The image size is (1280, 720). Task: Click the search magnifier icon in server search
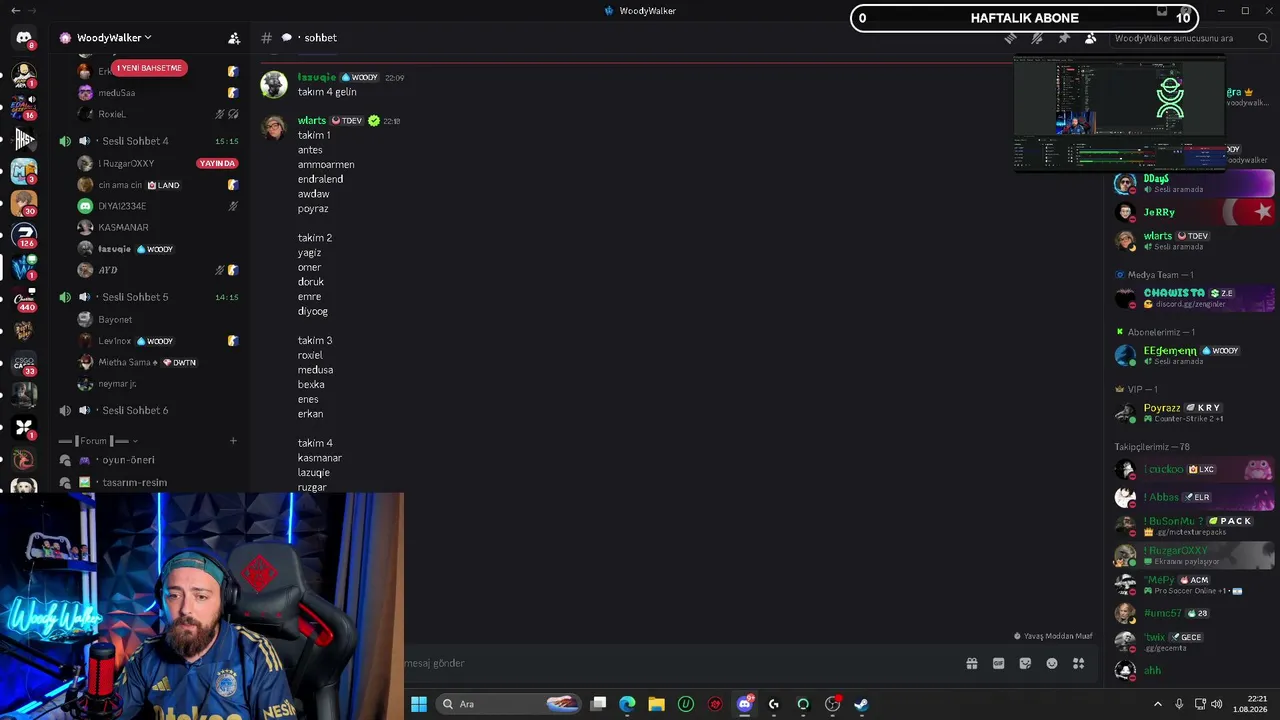tap(1263, 38)
